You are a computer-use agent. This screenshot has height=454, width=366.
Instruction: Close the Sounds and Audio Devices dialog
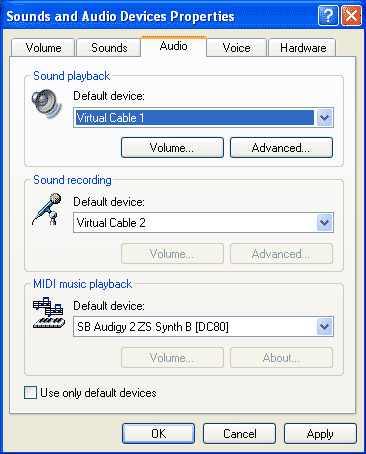coord(351,16)
